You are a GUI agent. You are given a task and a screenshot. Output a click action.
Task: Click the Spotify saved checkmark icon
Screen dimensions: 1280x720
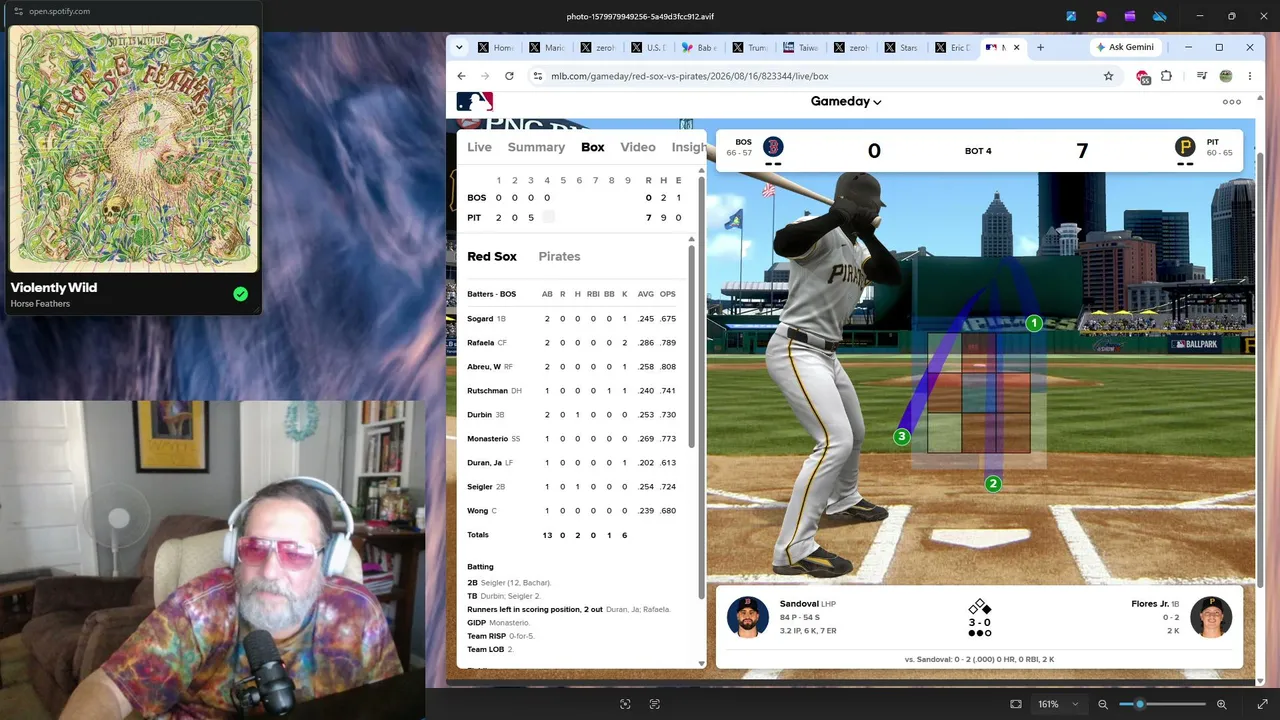click(x=240, y=294)
